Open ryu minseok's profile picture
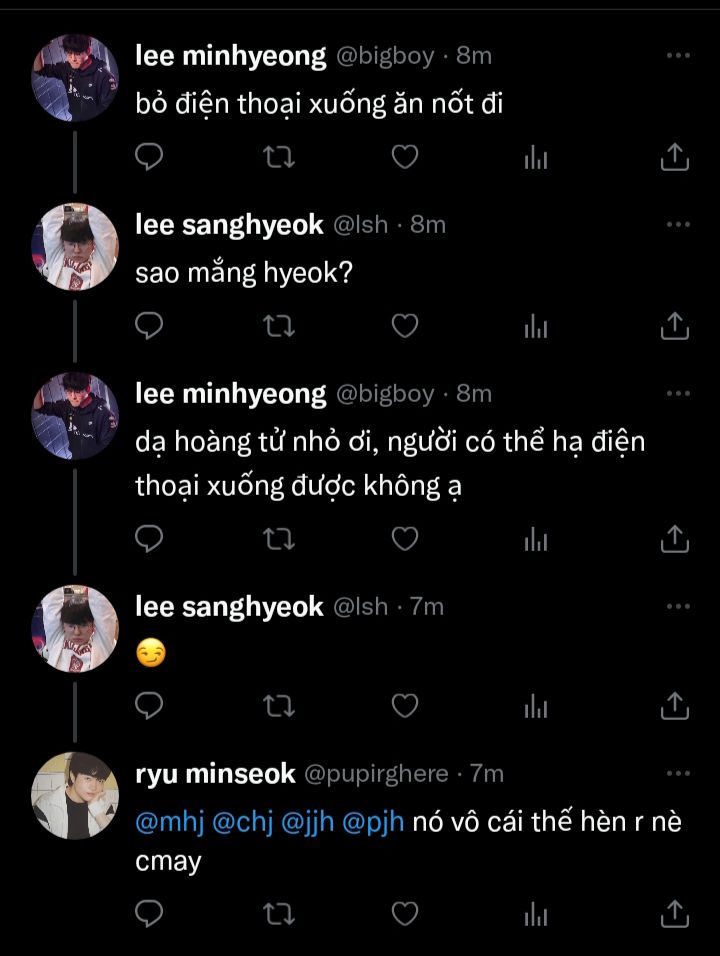This screenshot has width=720, height=956. coord(76,796)
